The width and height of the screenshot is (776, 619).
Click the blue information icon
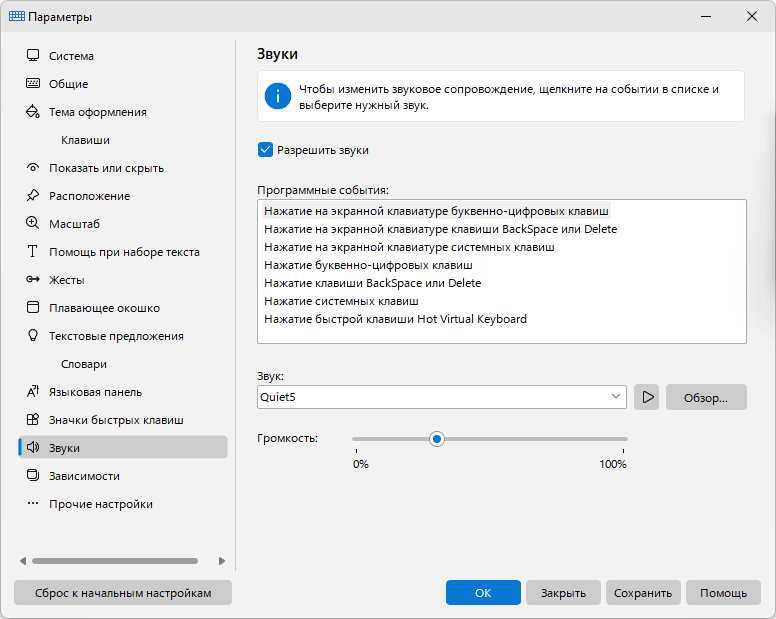[x=278, y=96]
